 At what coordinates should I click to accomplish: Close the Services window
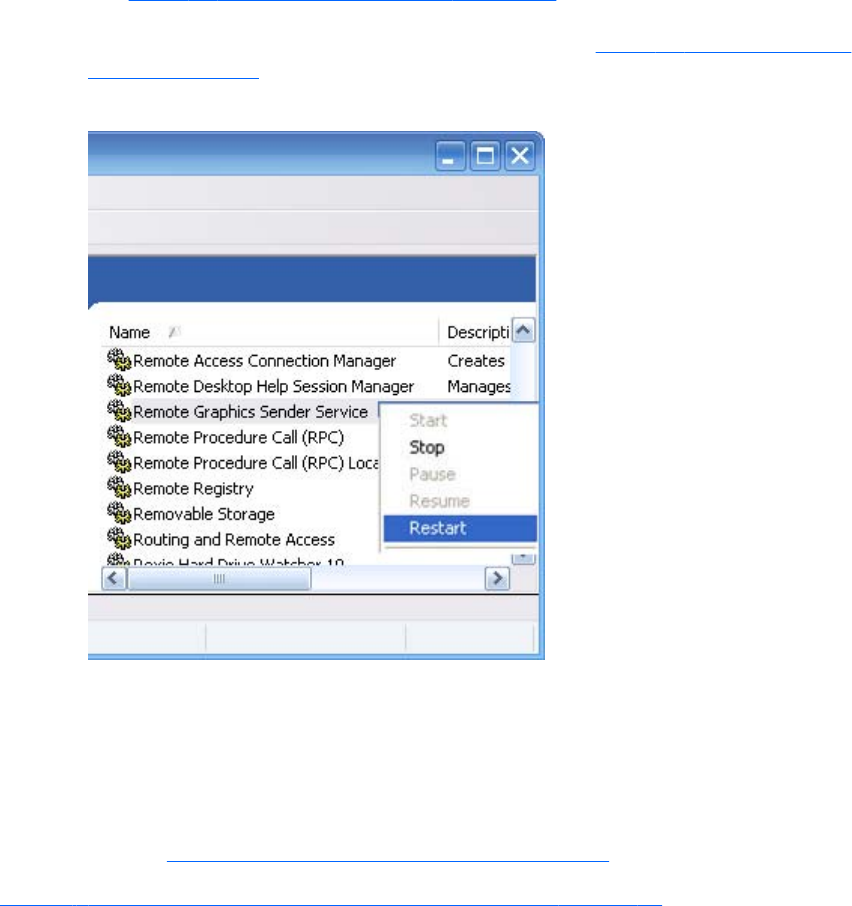pyautogui.click(x=520, y=155)
